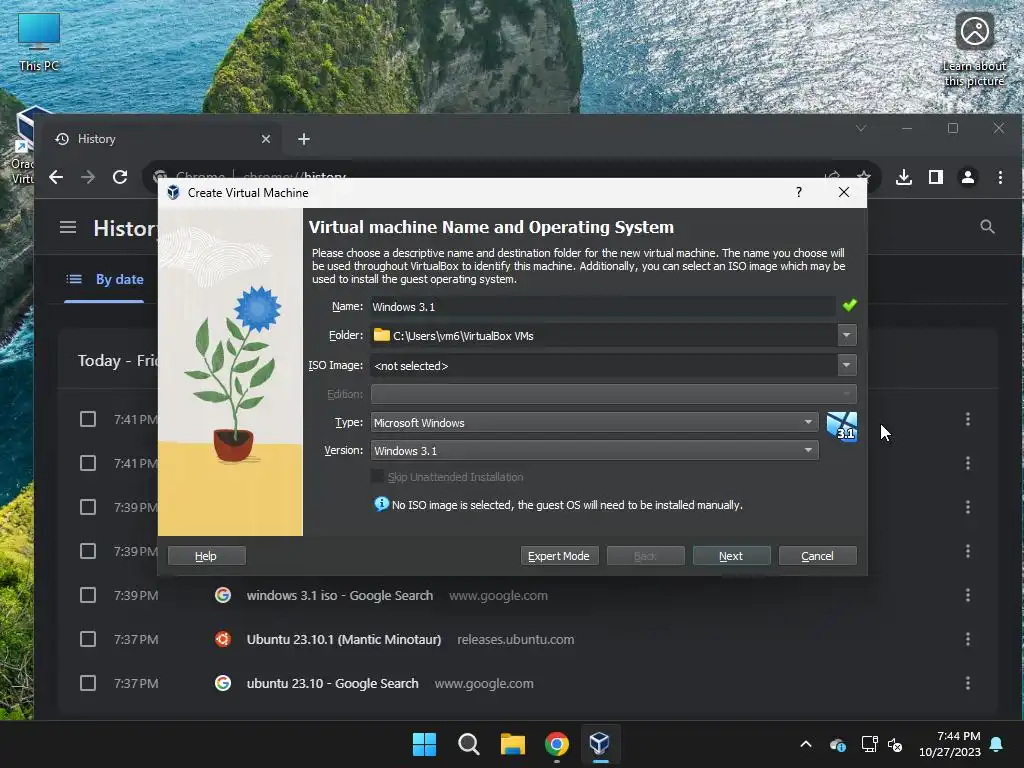
Task: Open Ubuntu 23.10.1 (Mantic Minotaur) history link
Action: 344,639
